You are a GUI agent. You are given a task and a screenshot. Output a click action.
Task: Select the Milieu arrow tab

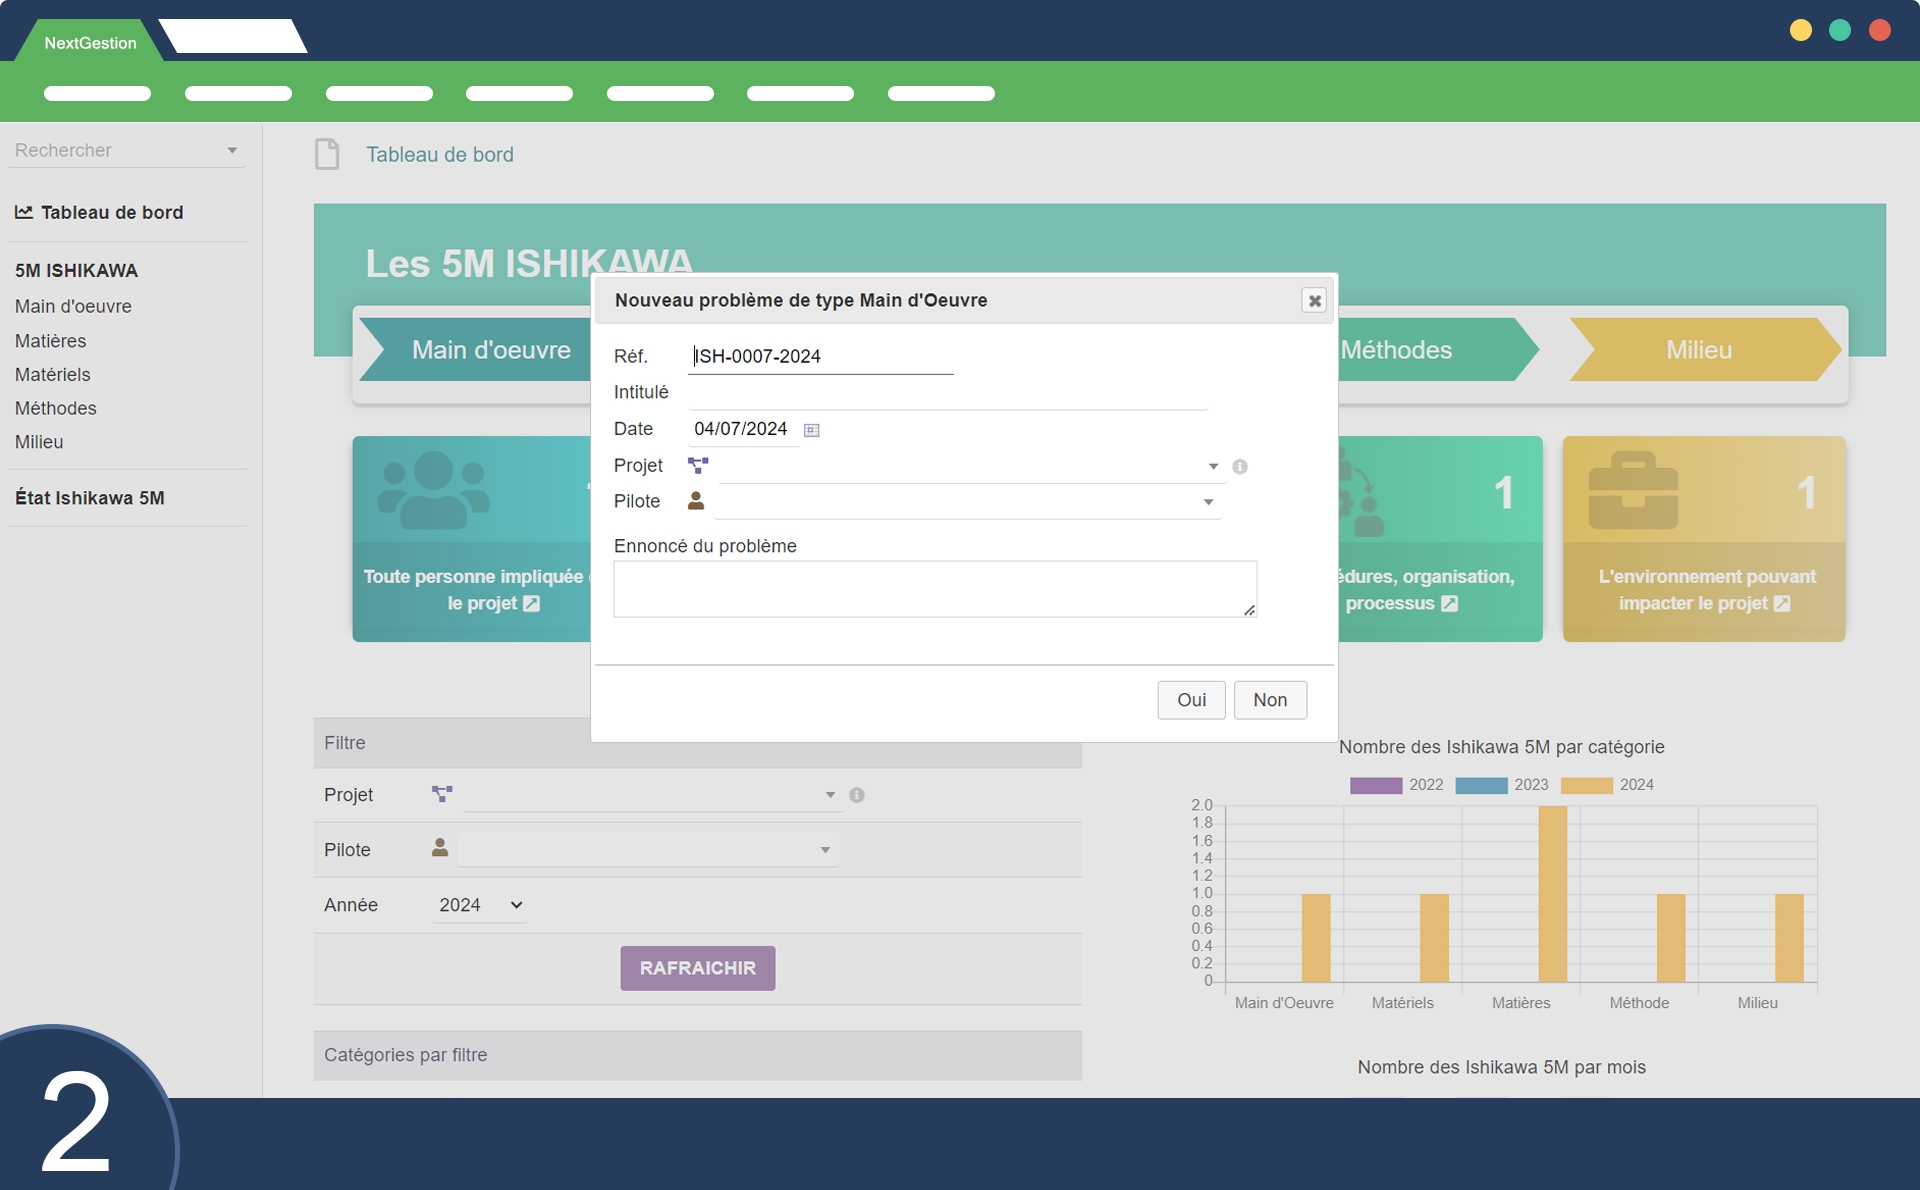pyautogui.click(x=1700, y=350)
